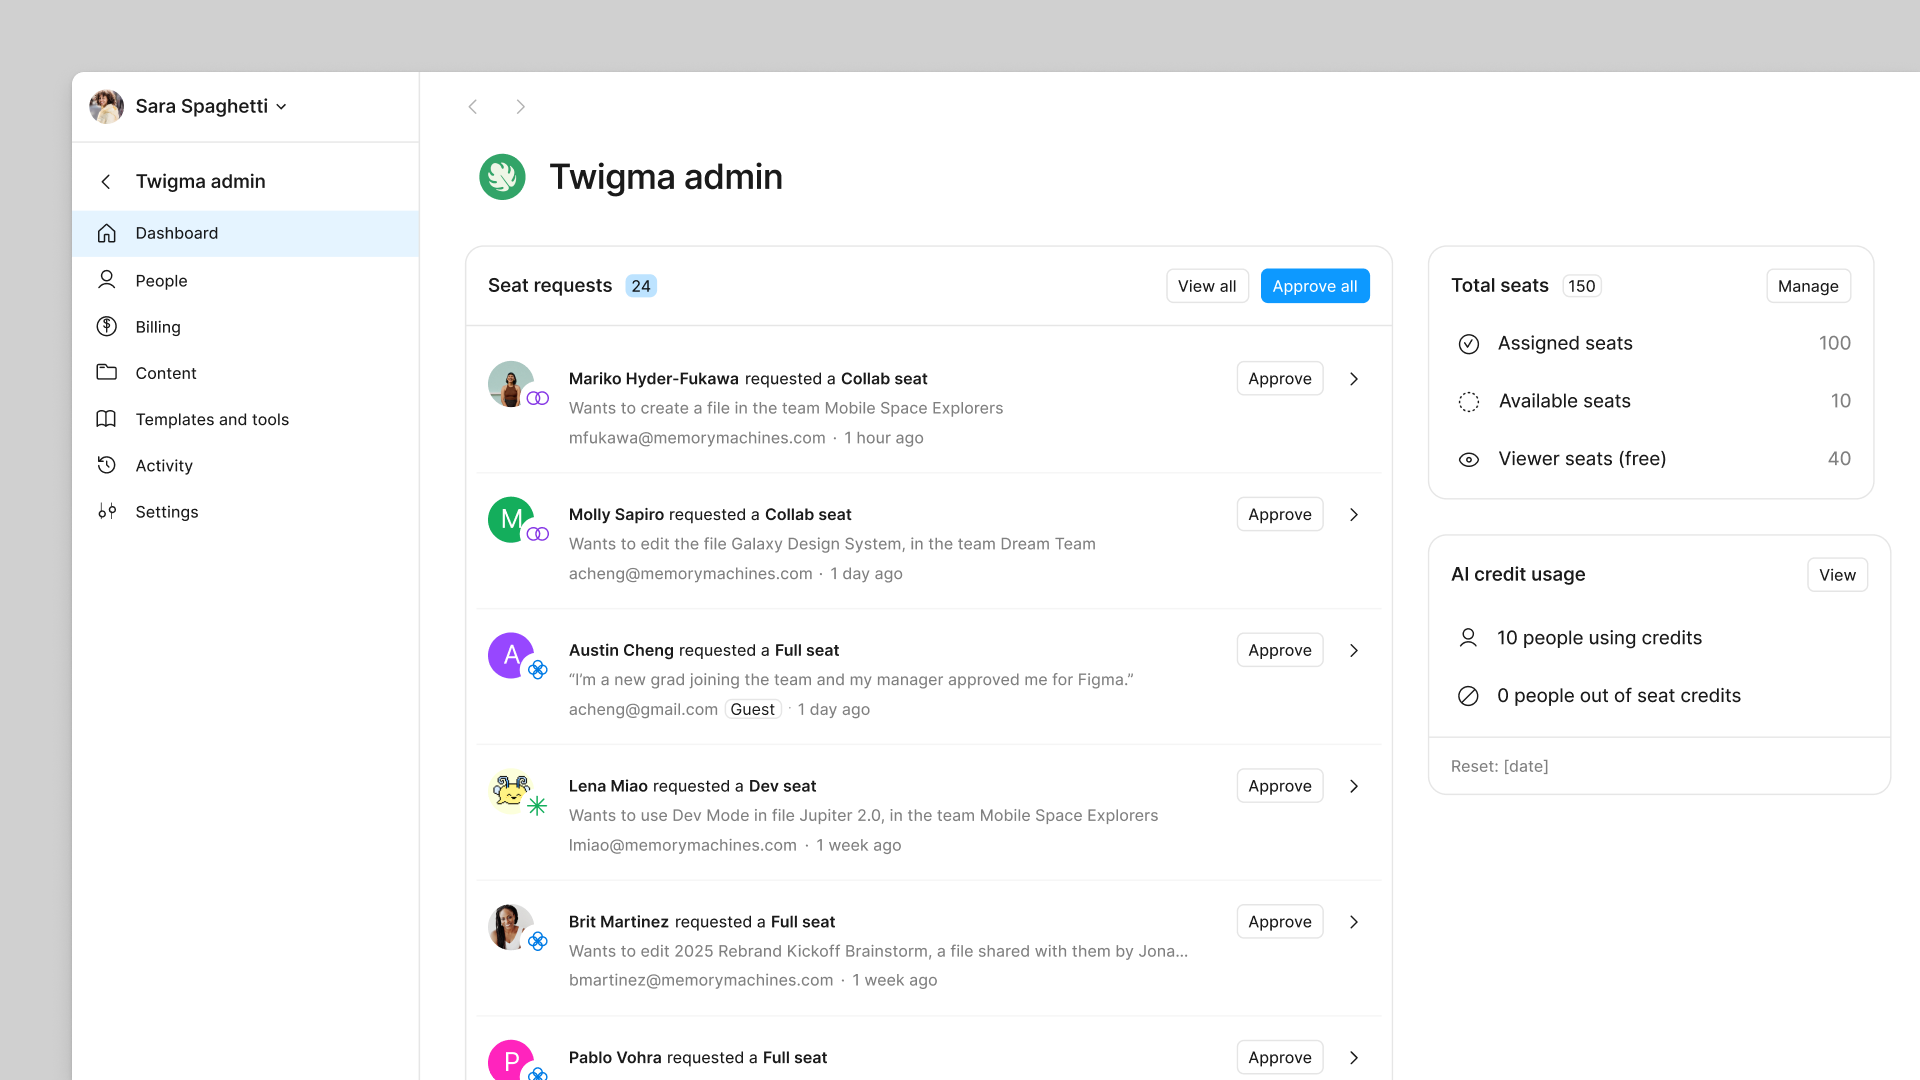1920x1080 pixels.
Task: Open the People section
Action: (245, 280)
